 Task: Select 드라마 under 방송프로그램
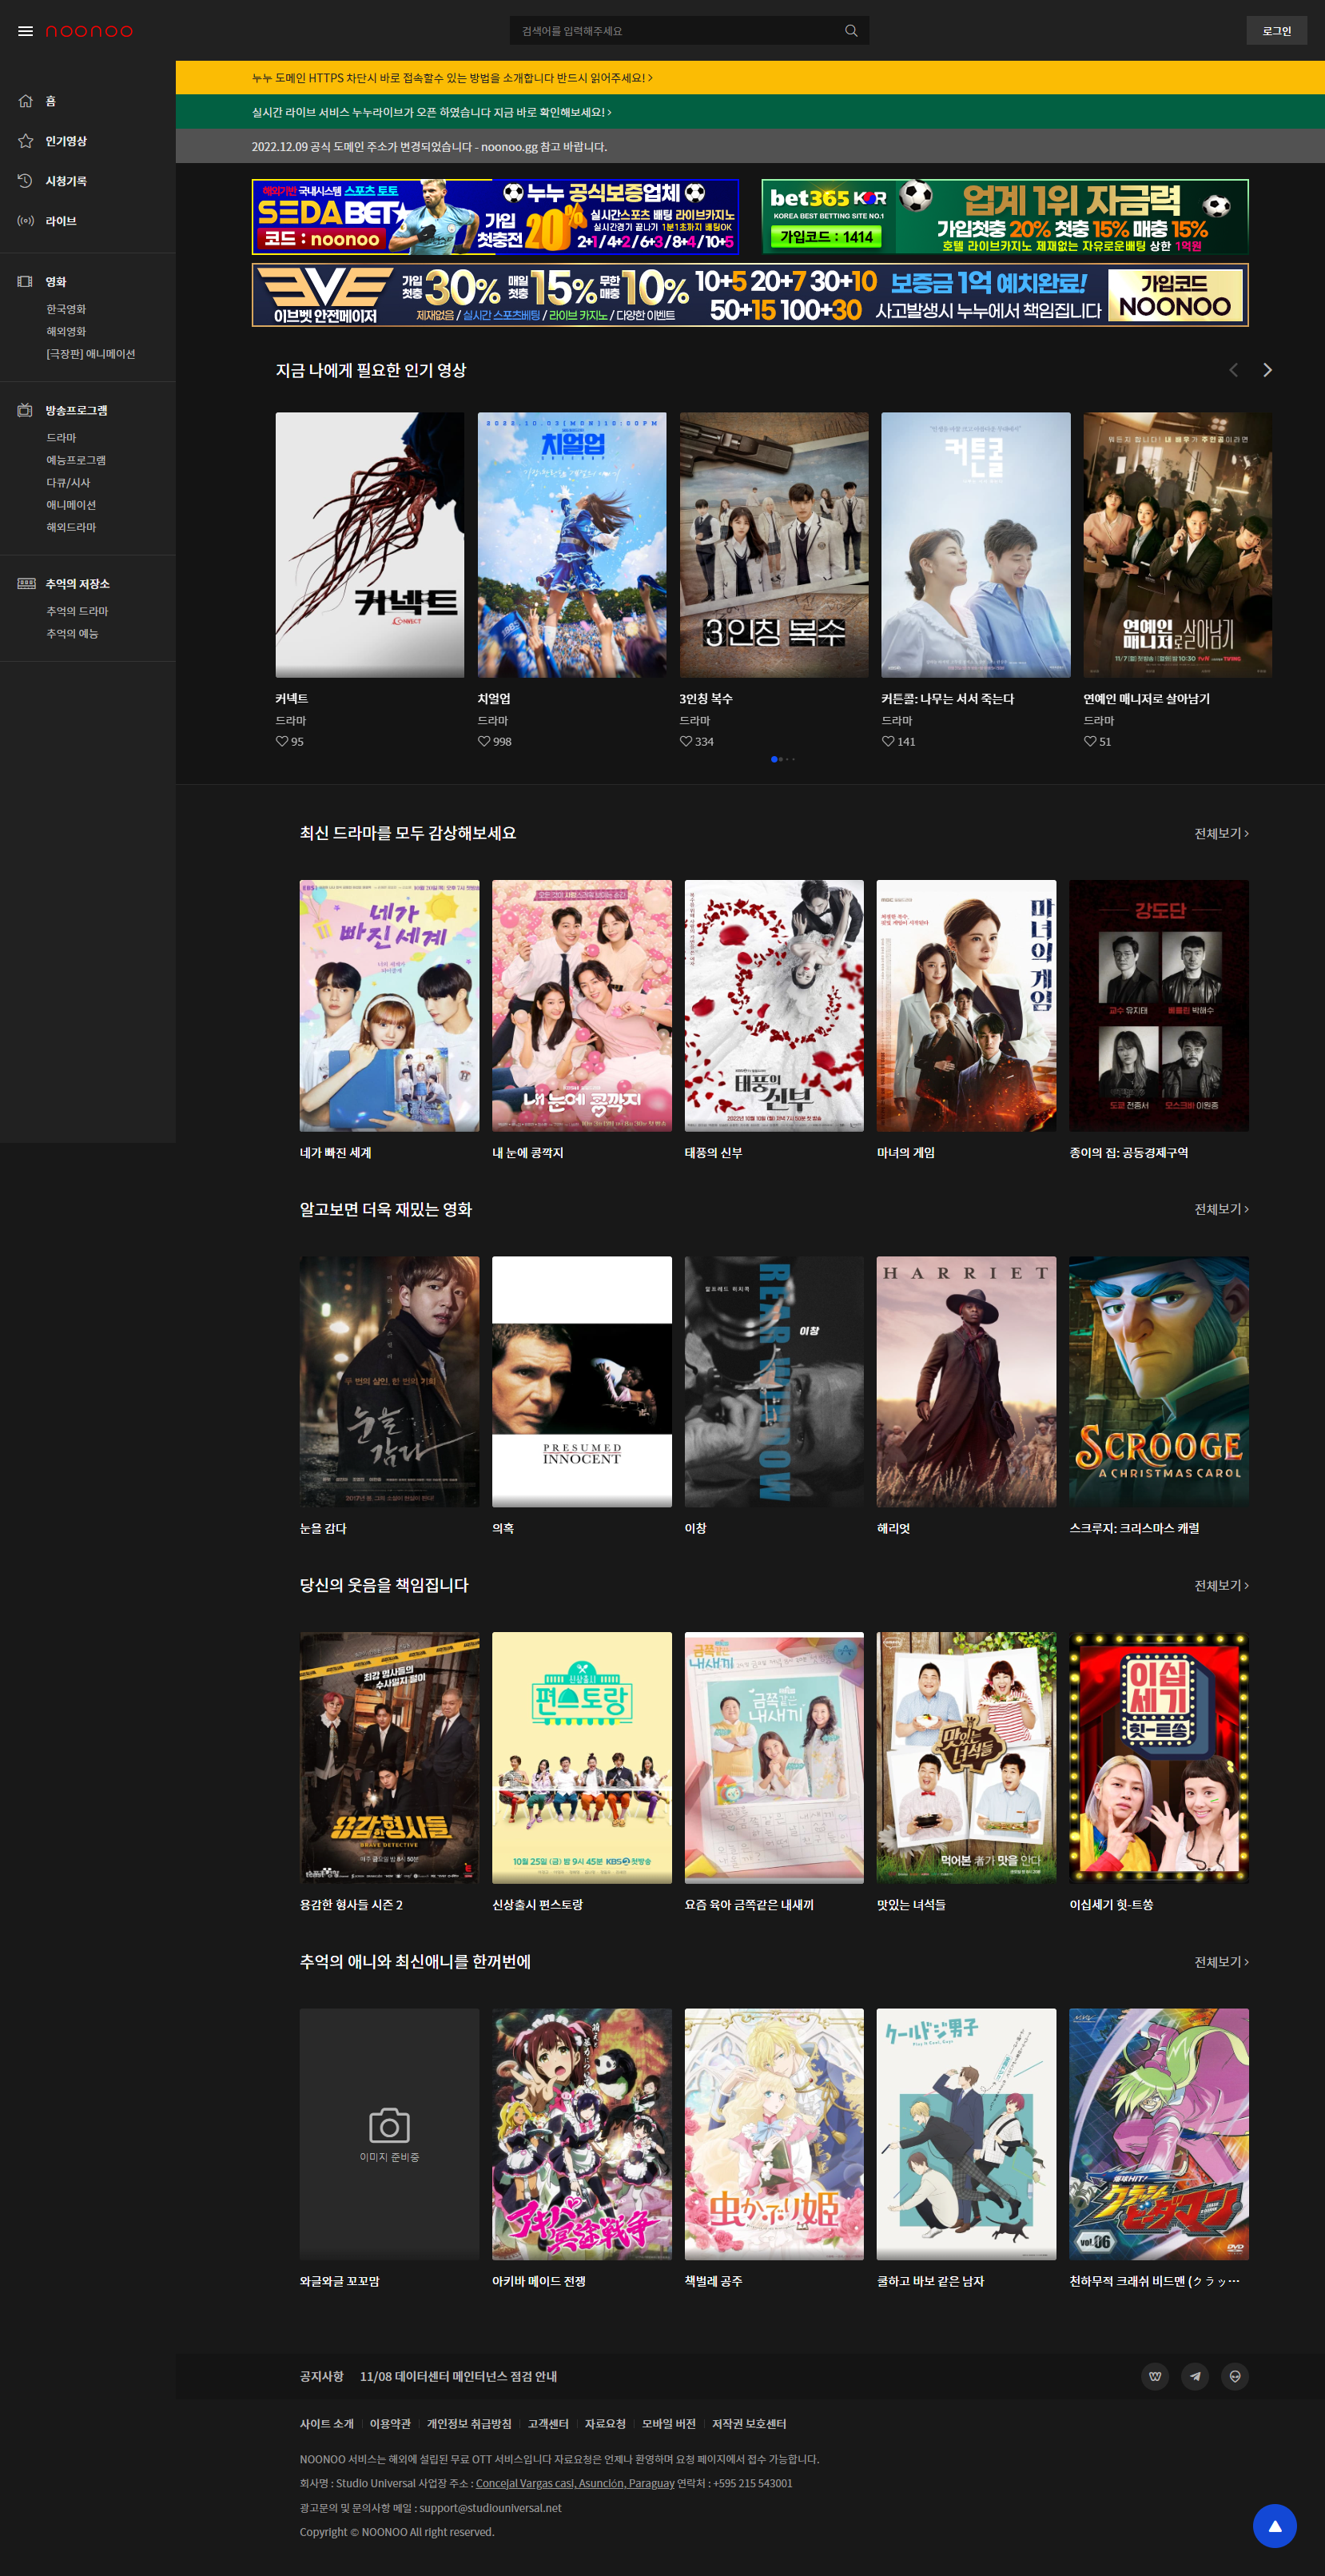point(61,437)
